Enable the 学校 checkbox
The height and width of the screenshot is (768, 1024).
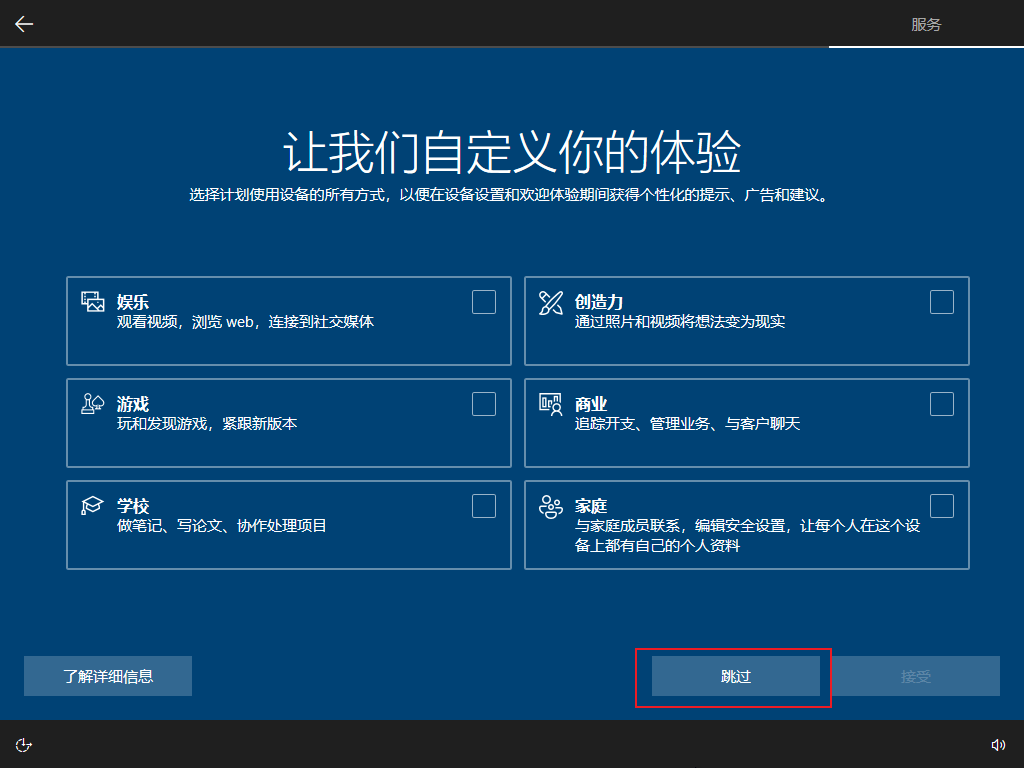pyautogui.click(x=484, y=506)
